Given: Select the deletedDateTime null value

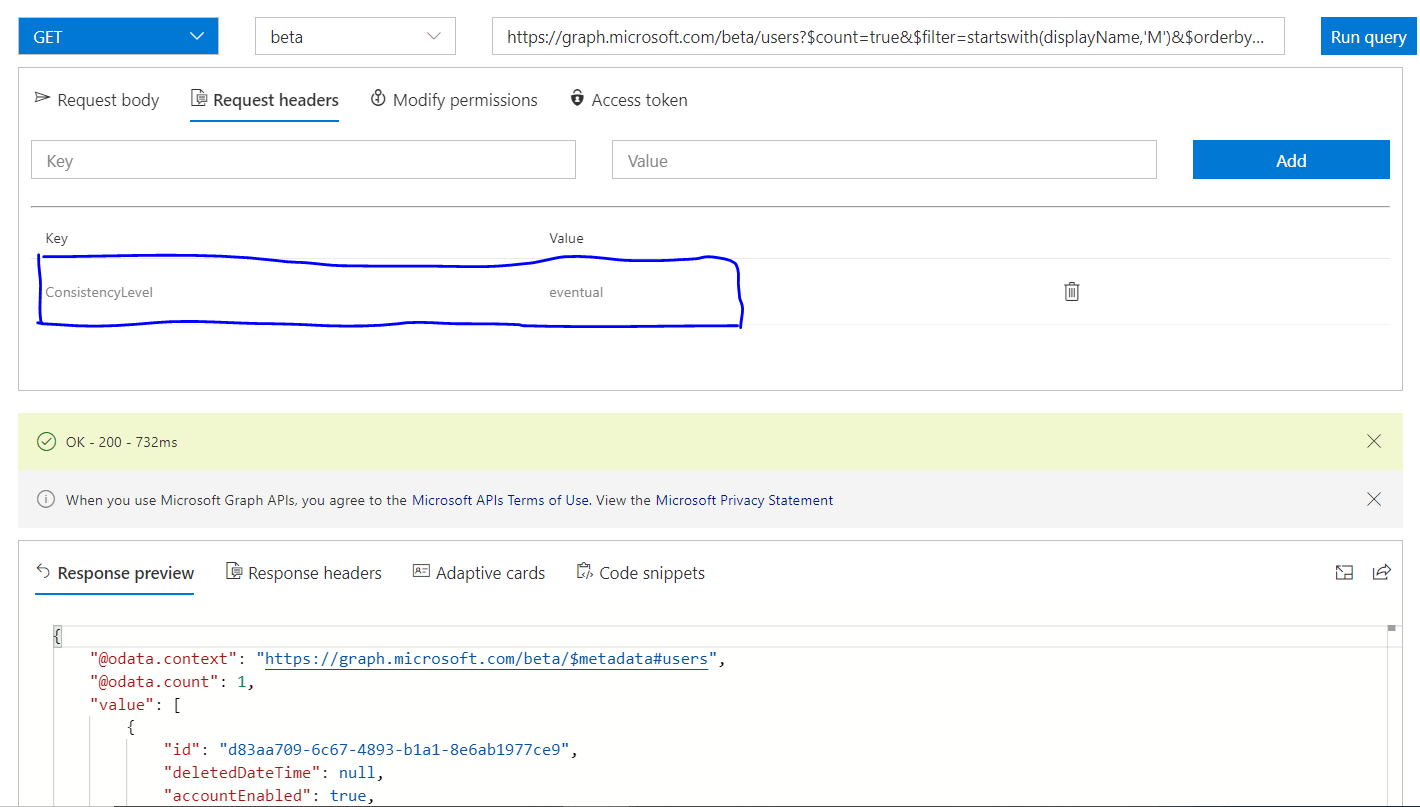Looking at the screenshot, I should coord(356,772).
